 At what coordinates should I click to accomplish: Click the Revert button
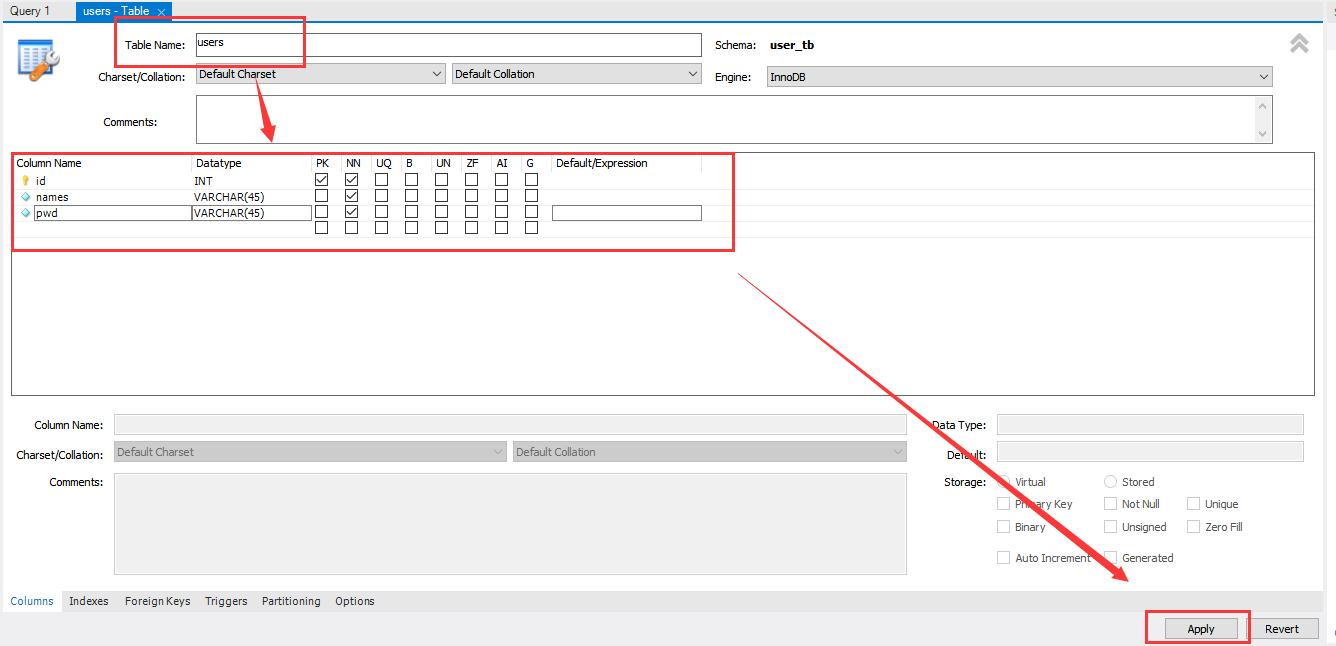click(x=1284, y=628)
